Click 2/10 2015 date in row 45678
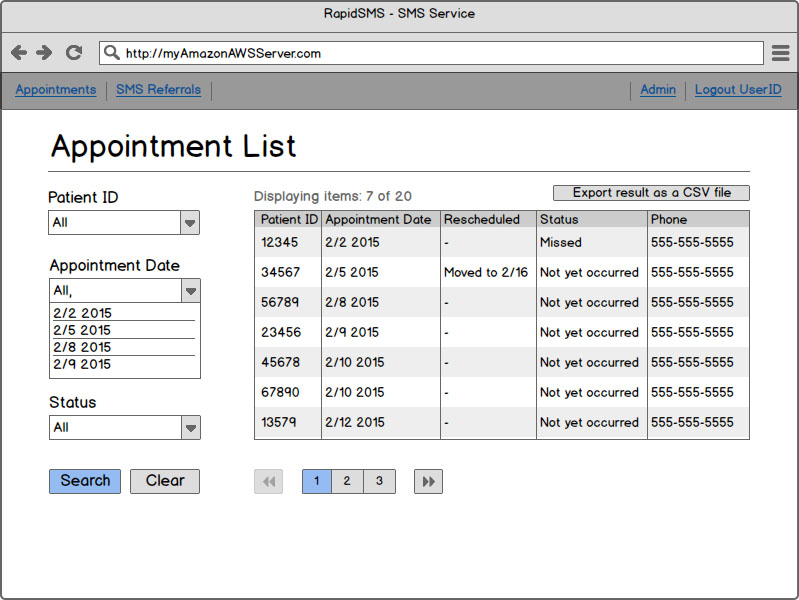 click(355, 362)
